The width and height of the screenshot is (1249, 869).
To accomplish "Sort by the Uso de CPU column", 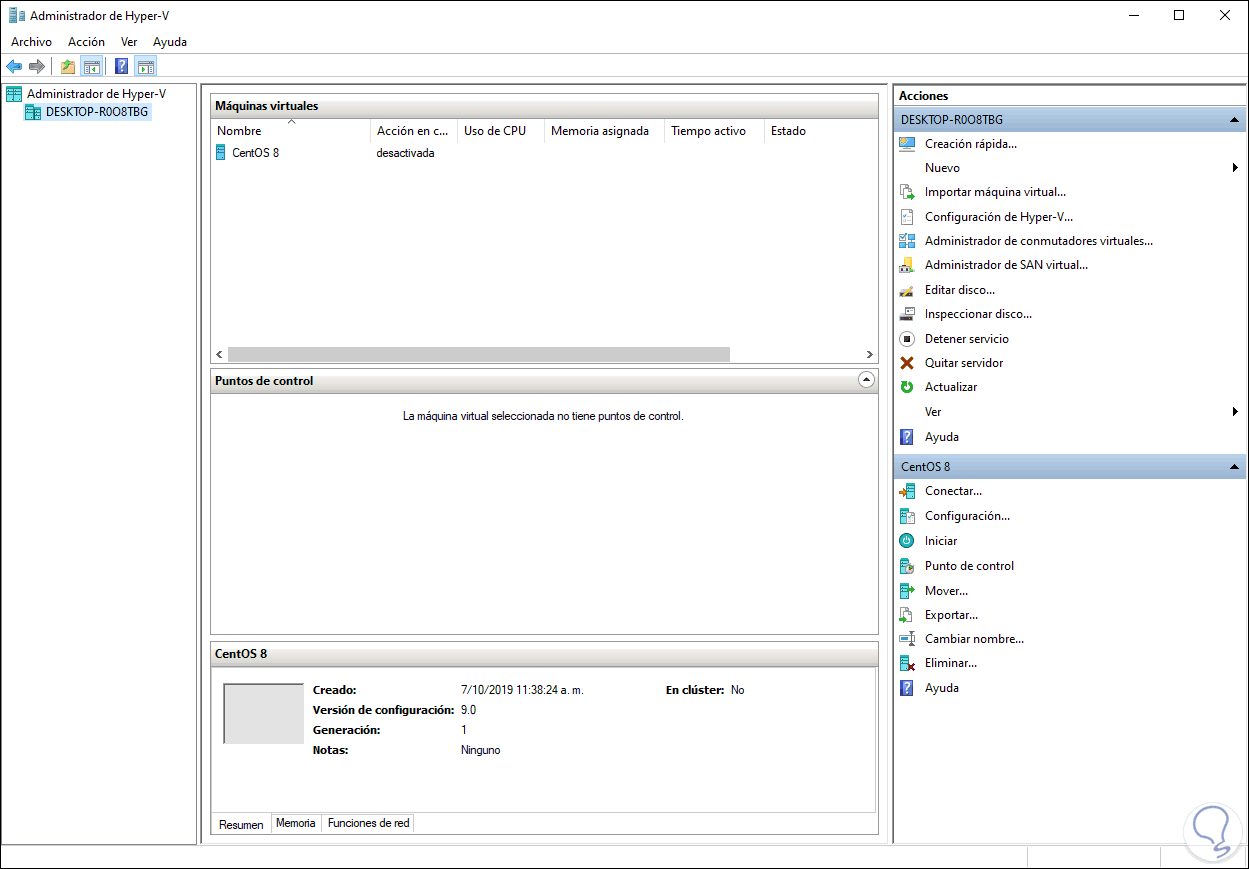I will 501,131.
